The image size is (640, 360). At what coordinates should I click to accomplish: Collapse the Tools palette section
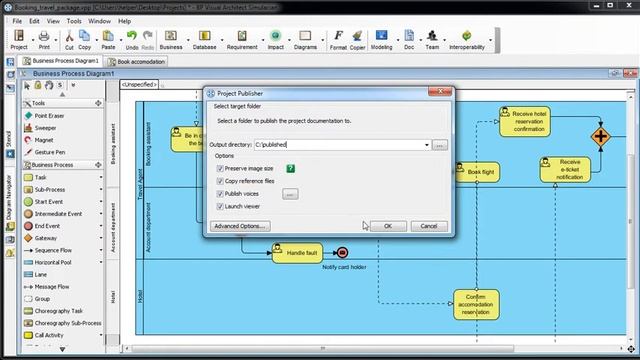pos(98,103)
